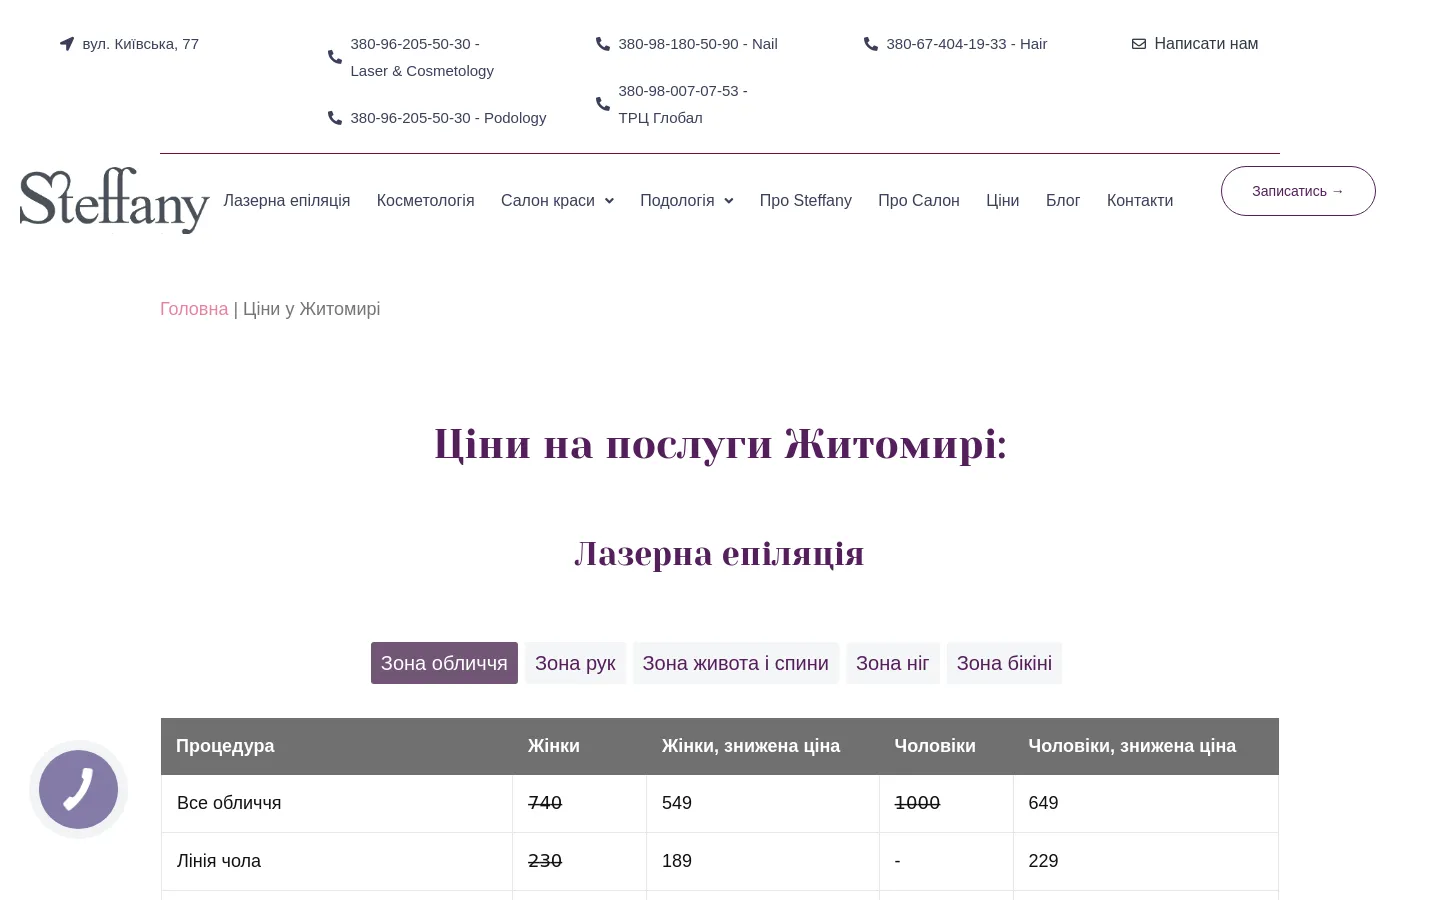
Task: Click the Все обличчя row label
Action: [x=229, y=803]
